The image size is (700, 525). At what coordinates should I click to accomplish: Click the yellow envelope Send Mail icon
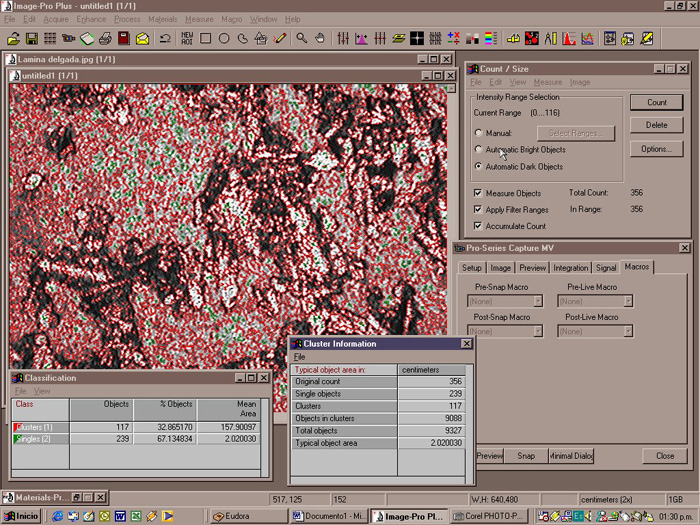[142, 39]
